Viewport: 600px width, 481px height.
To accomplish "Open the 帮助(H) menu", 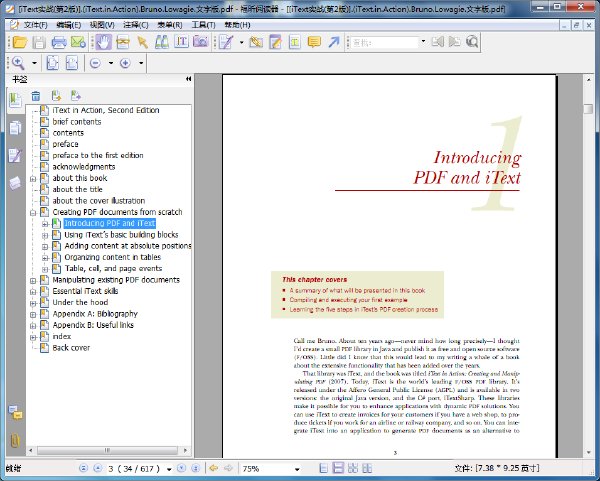I will 237,25.
